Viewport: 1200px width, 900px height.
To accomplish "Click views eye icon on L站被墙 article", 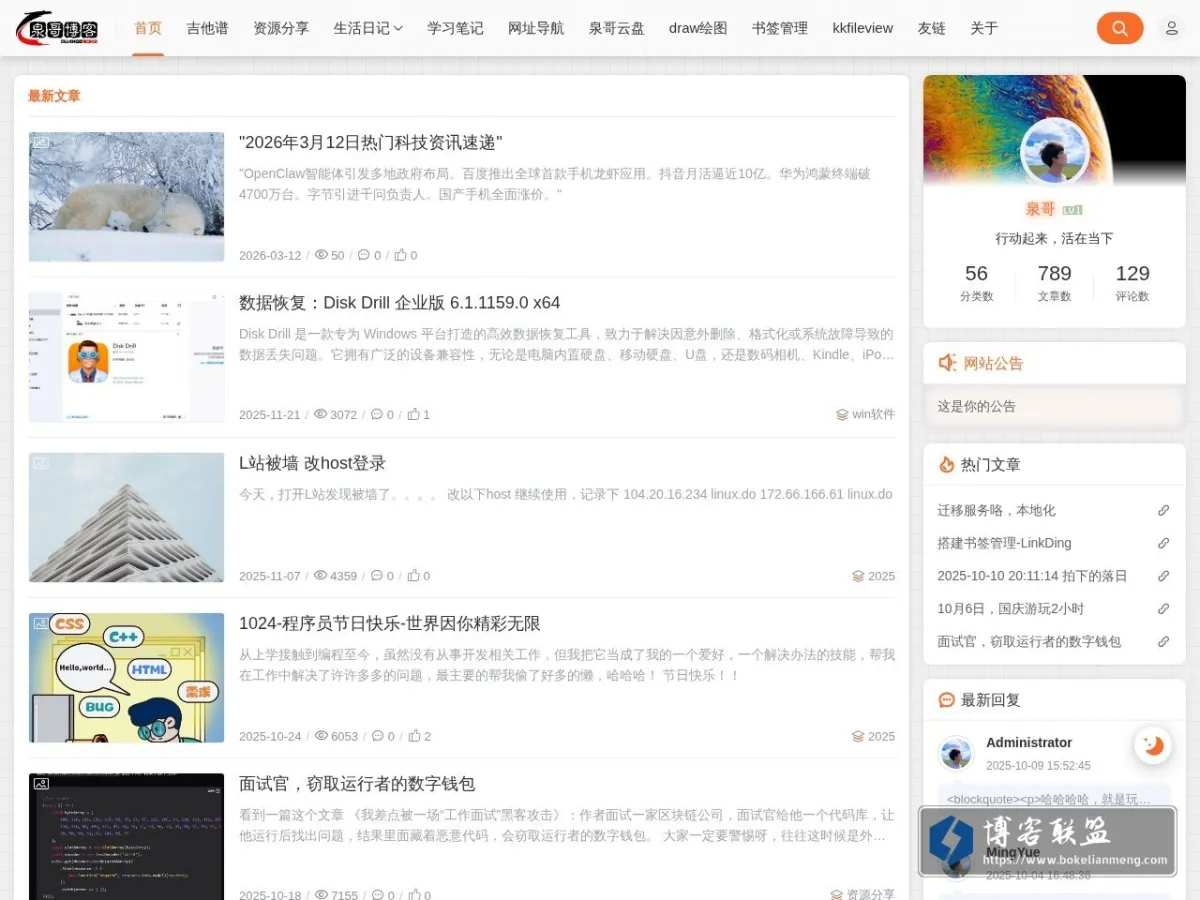I will pos(321,575).
